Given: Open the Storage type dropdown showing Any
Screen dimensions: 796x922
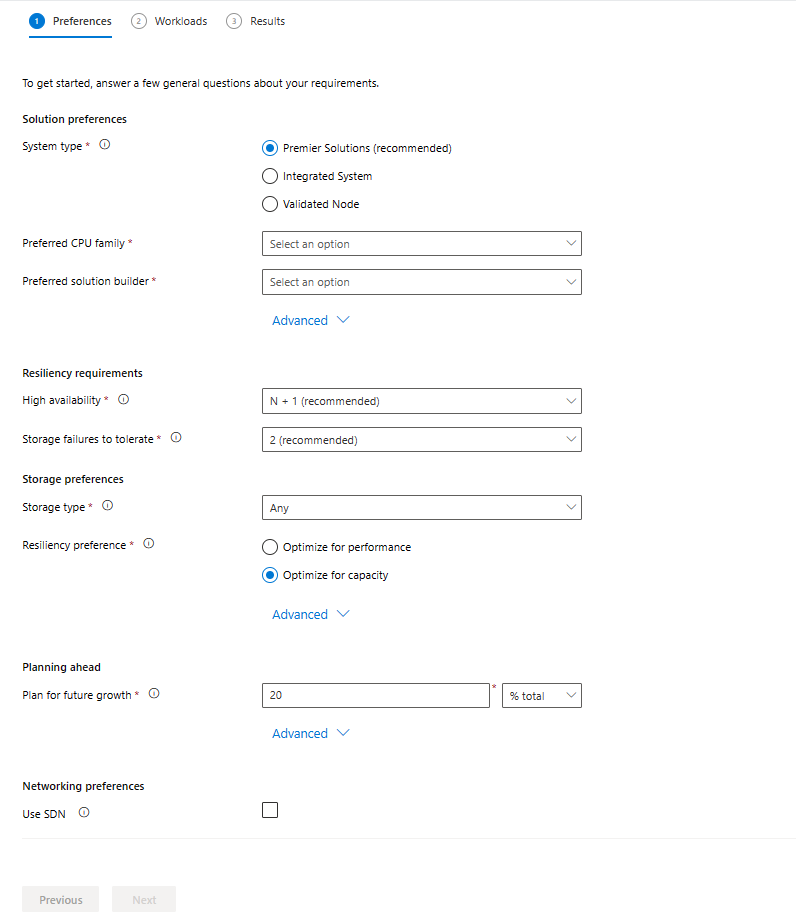Looking at the screenshot, I should tap(421, 507).
